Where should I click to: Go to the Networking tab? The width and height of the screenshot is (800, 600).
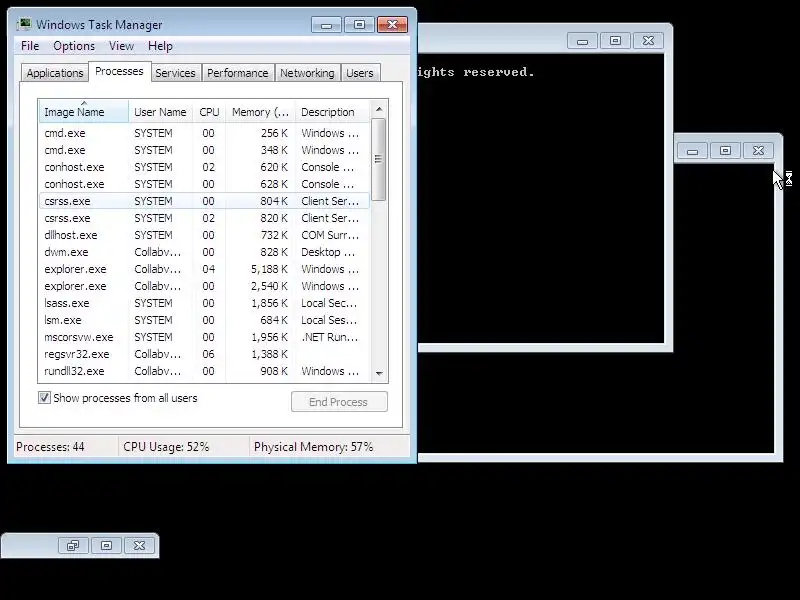pos(307,73)
